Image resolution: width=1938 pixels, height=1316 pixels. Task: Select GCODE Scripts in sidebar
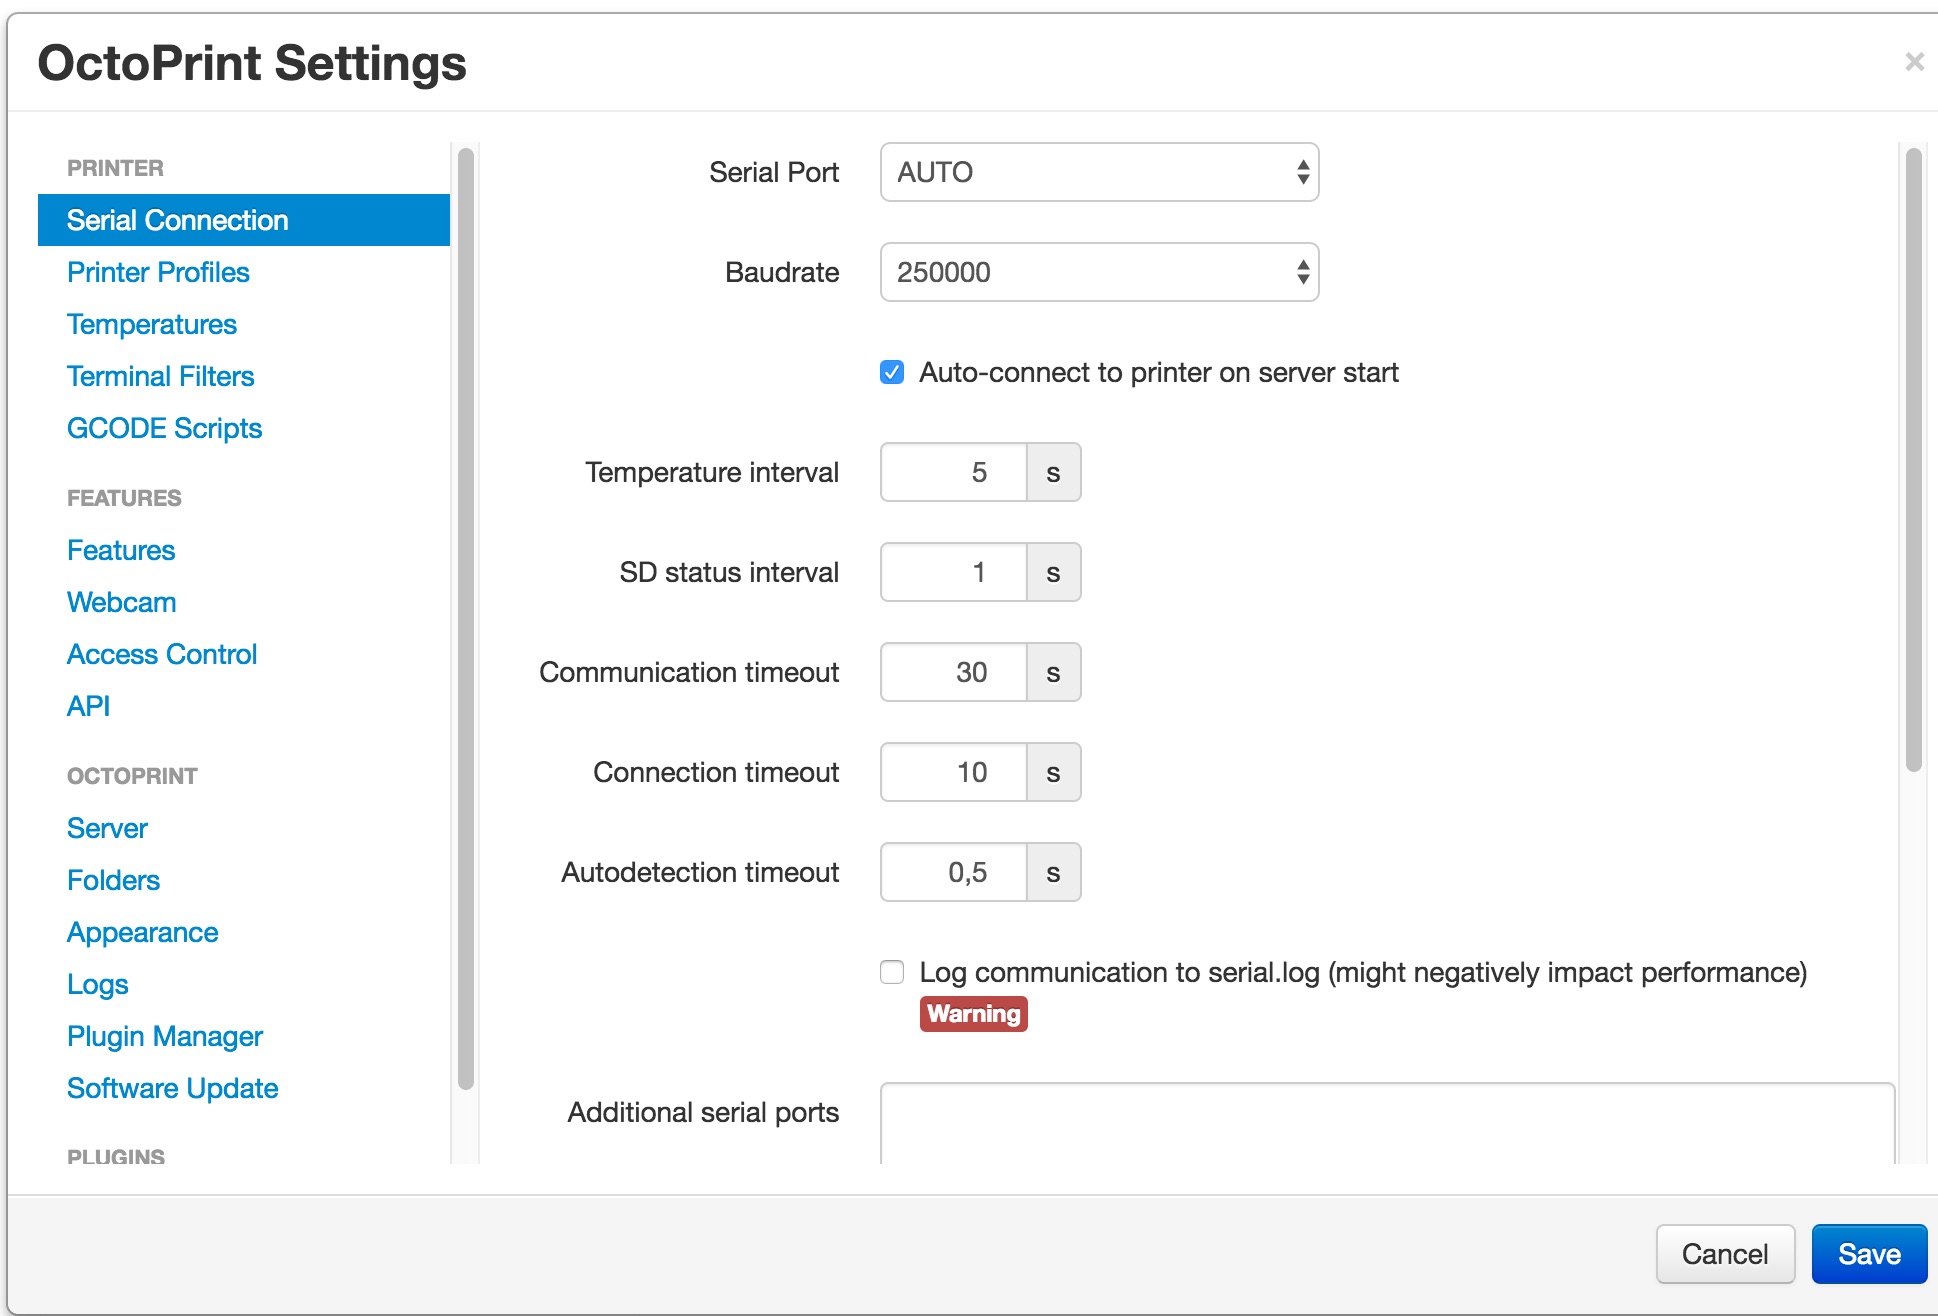[x=164, y=428]
